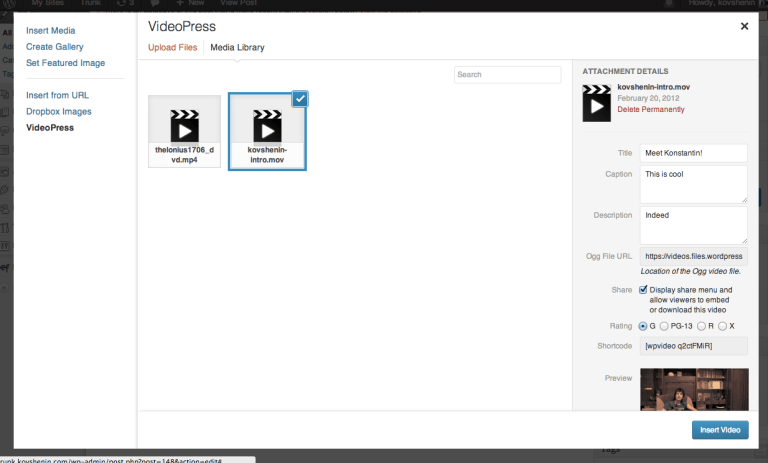This screenshot has height=463, width=768.
Task: Edit the Caption text area
Action: pos(694,184)
